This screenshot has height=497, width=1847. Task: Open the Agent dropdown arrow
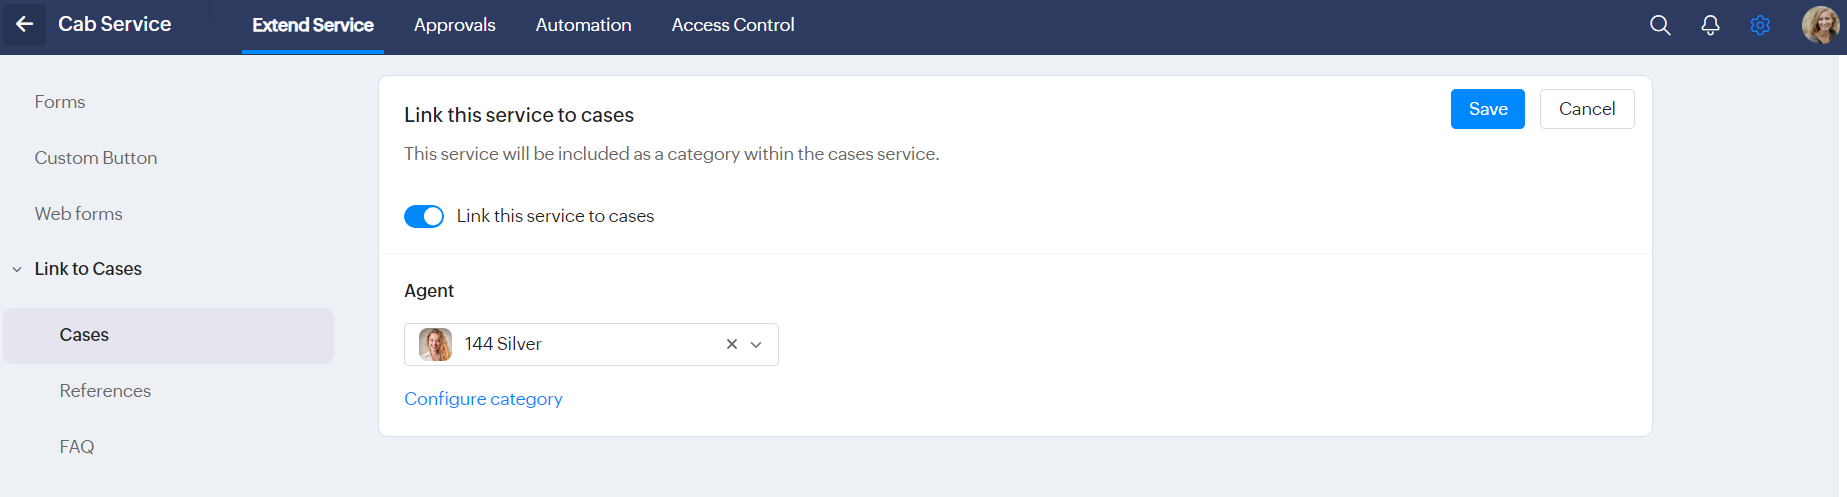click(756, 344)
